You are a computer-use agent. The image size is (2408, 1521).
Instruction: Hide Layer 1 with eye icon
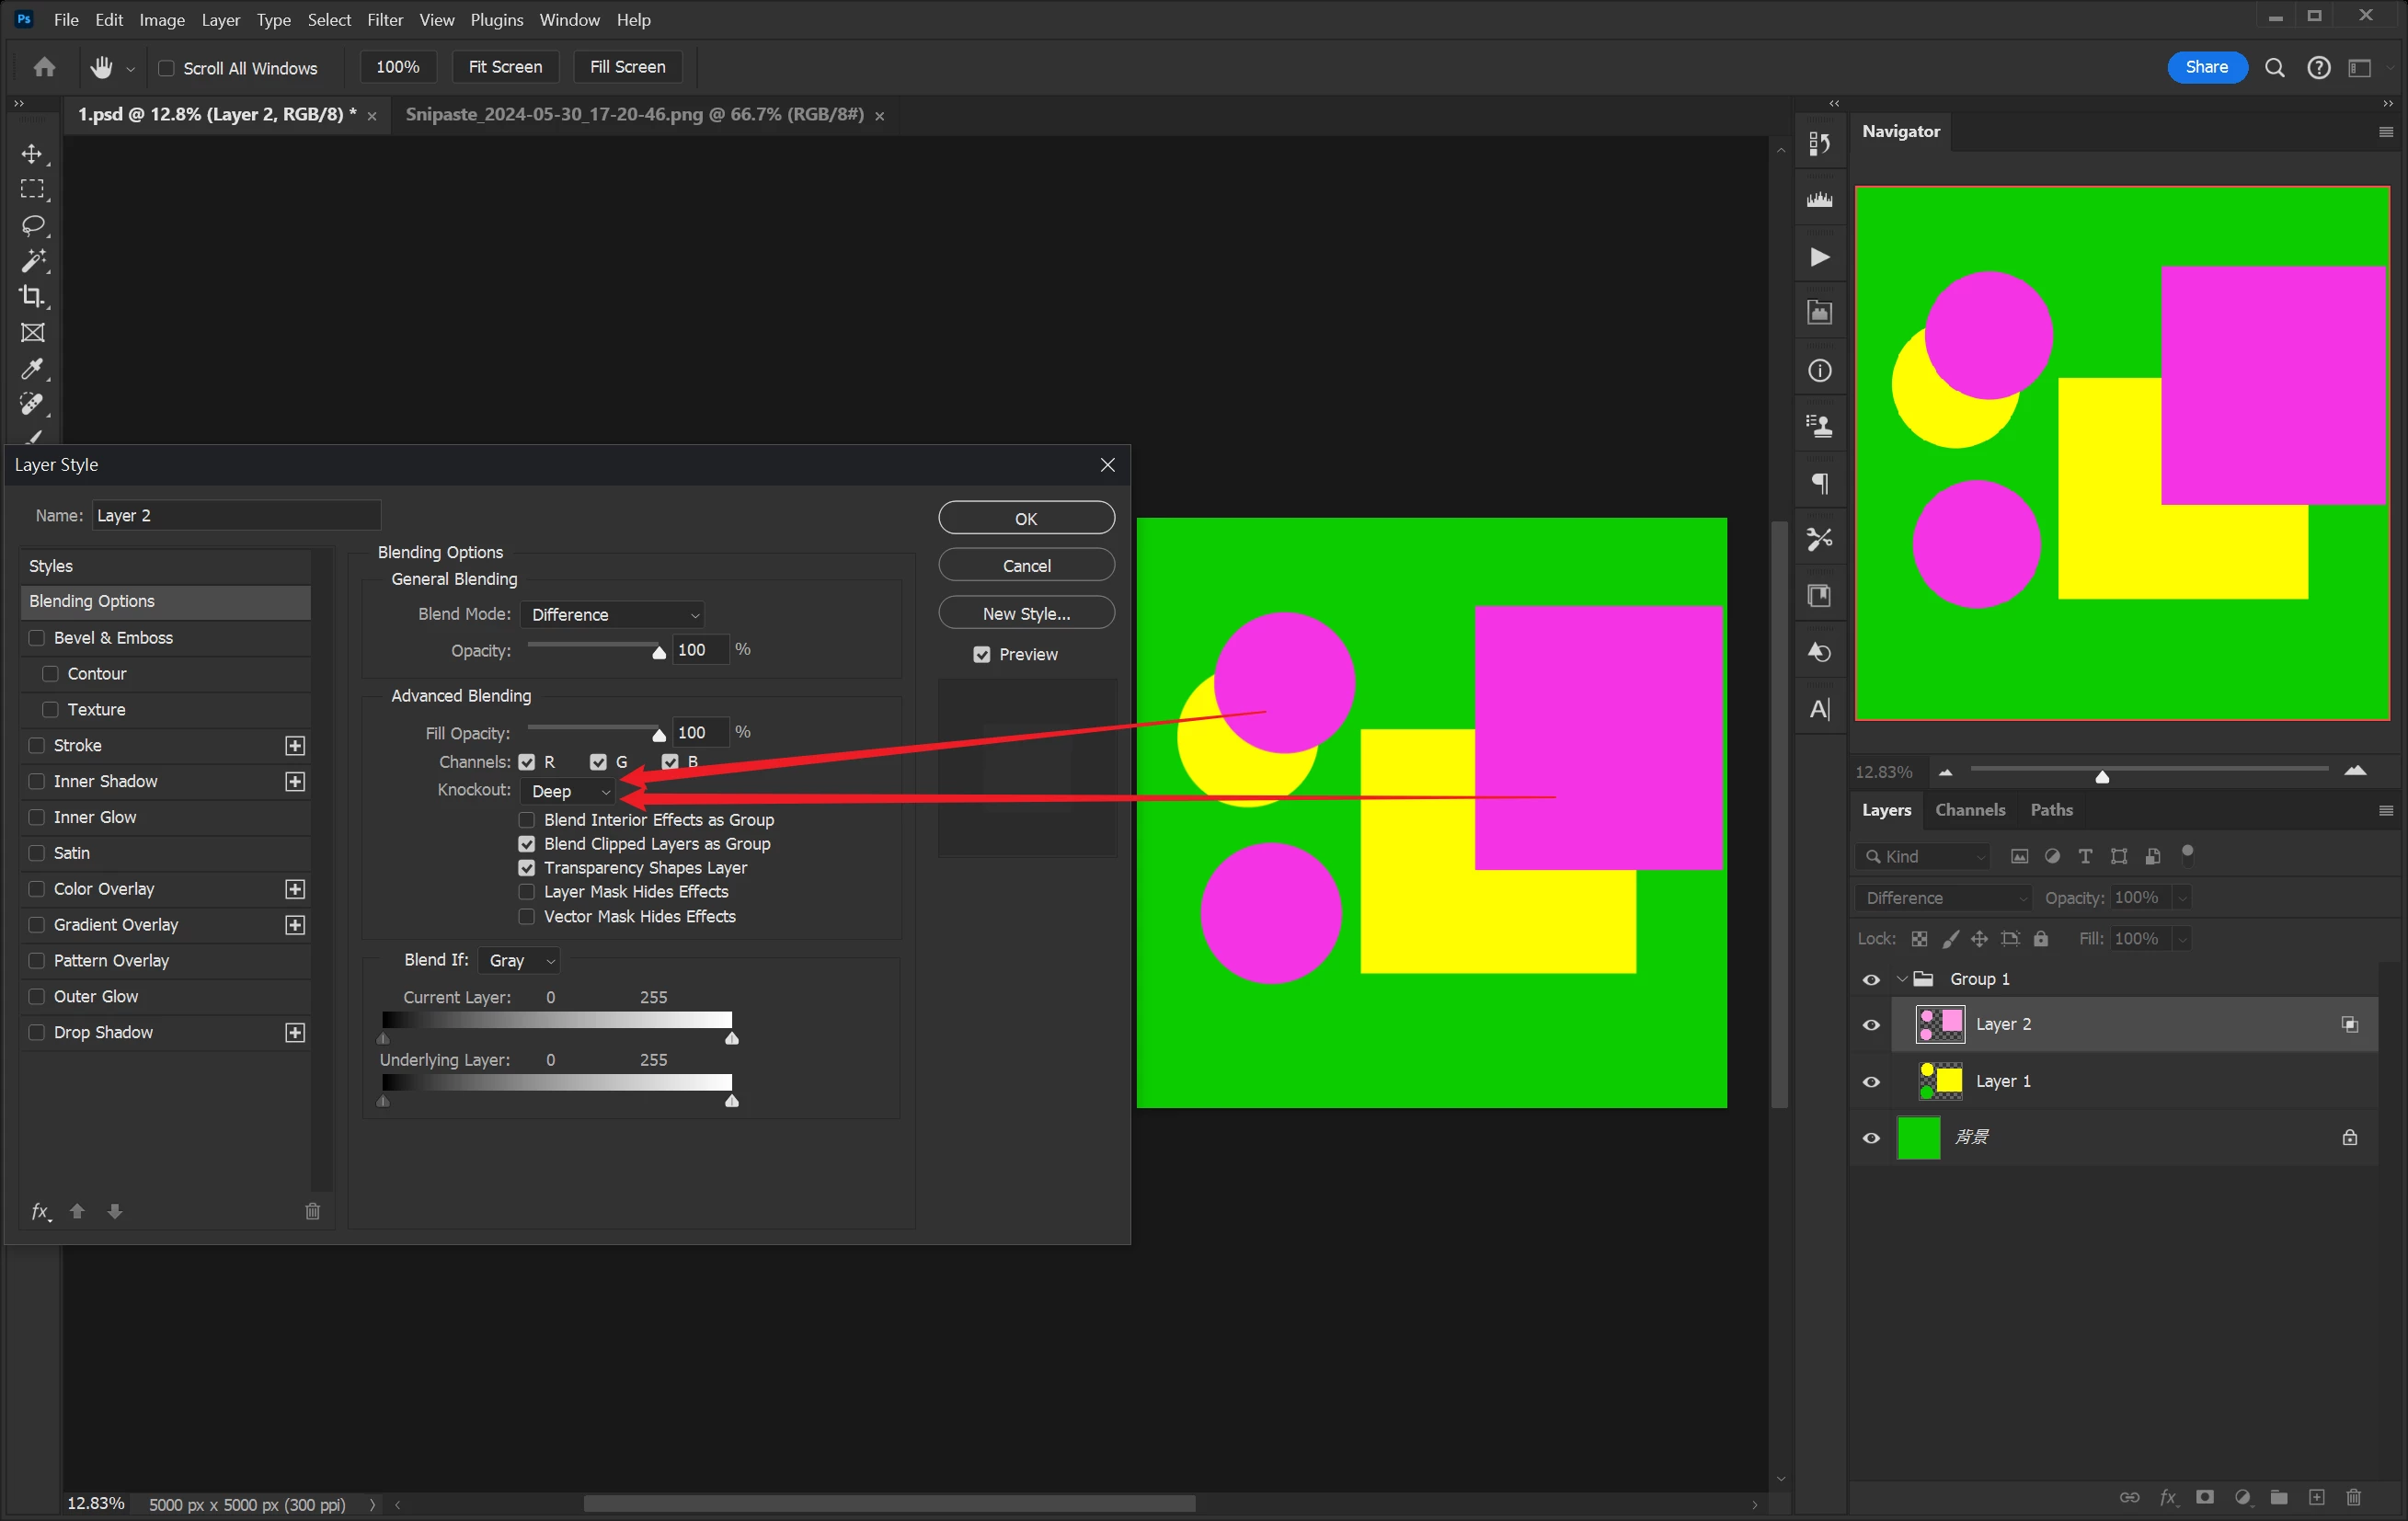[1871, 1081]
